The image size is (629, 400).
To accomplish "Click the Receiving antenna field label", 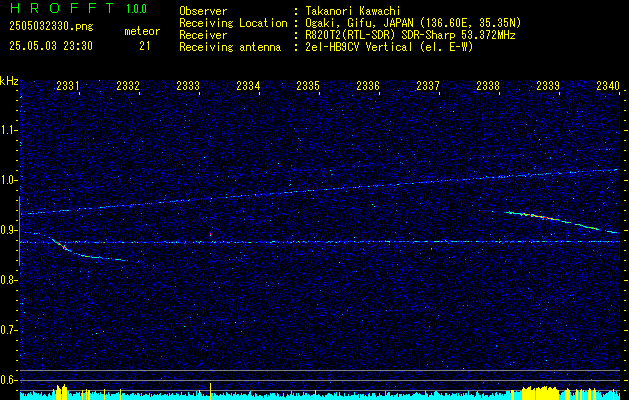I will [x=230, y=47].
